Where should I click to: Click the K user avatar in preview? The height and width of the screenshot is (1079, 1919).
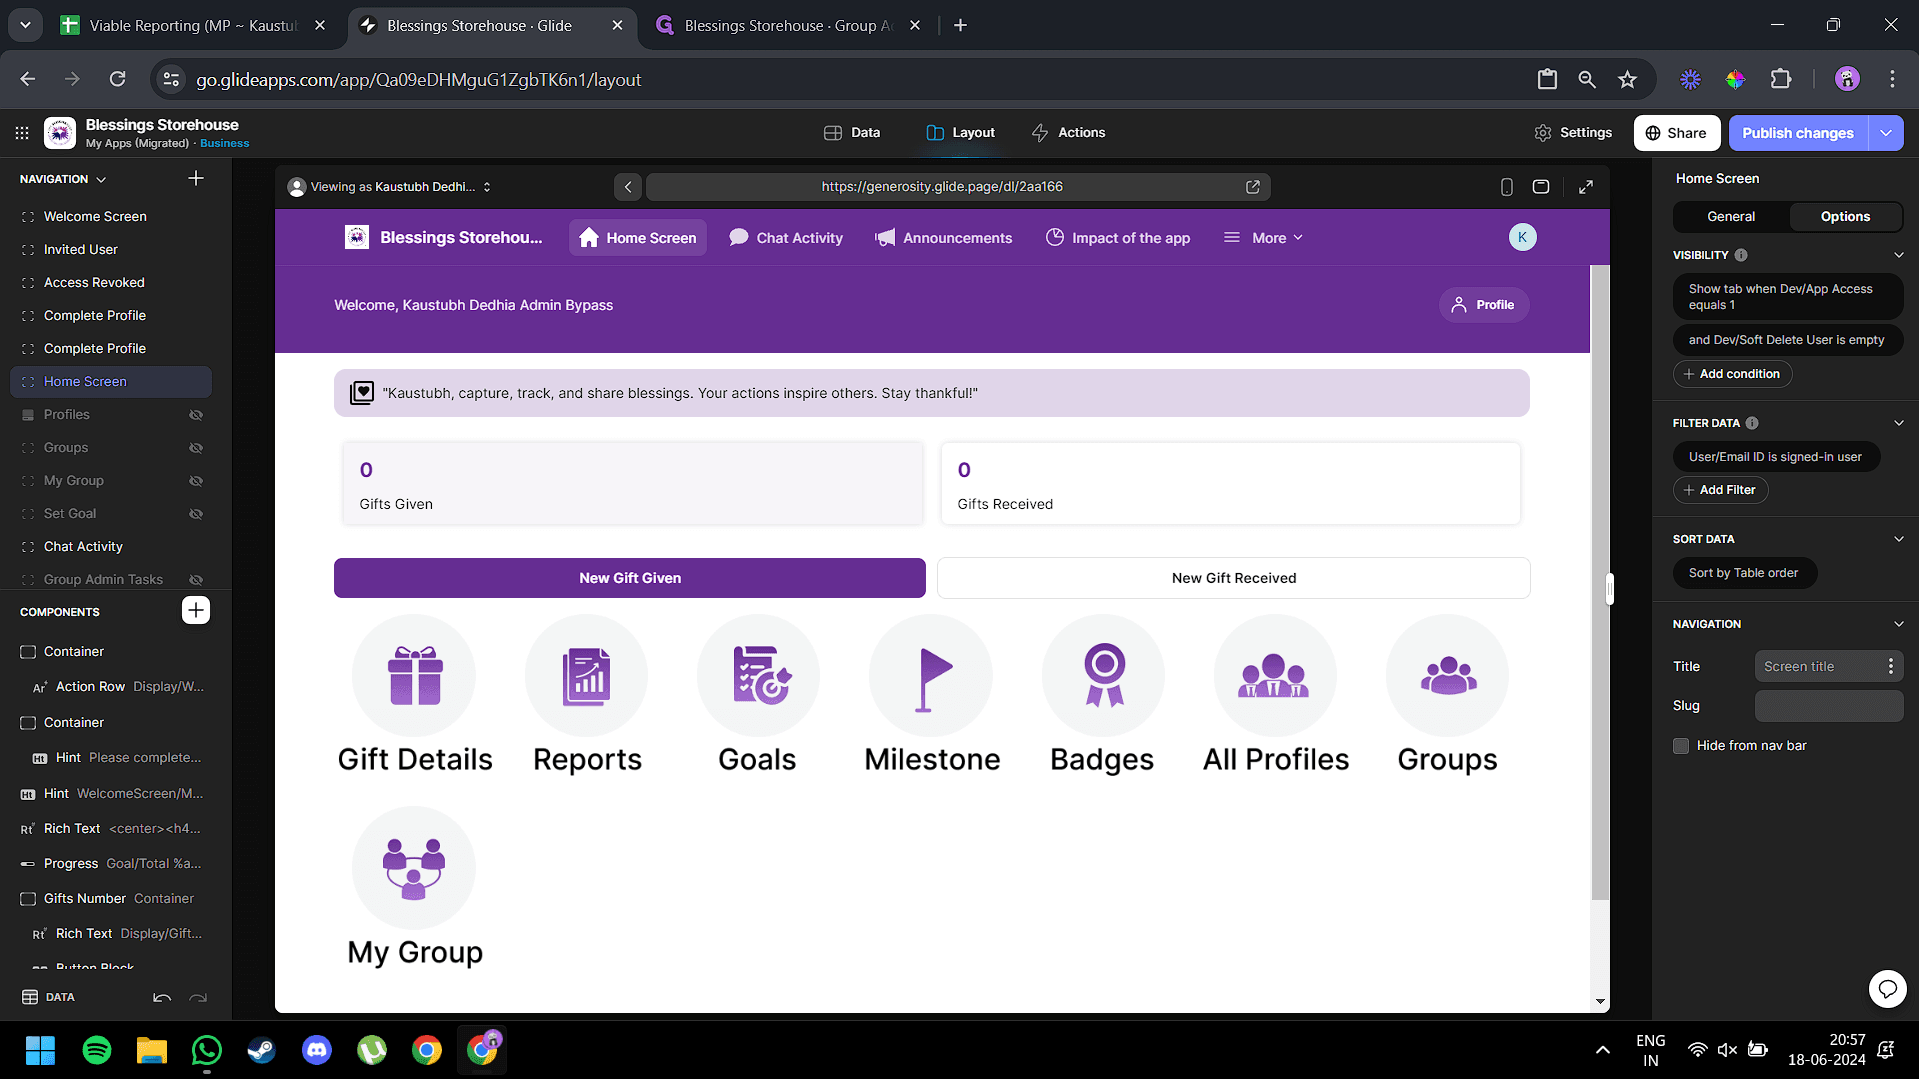point(1522,237)
